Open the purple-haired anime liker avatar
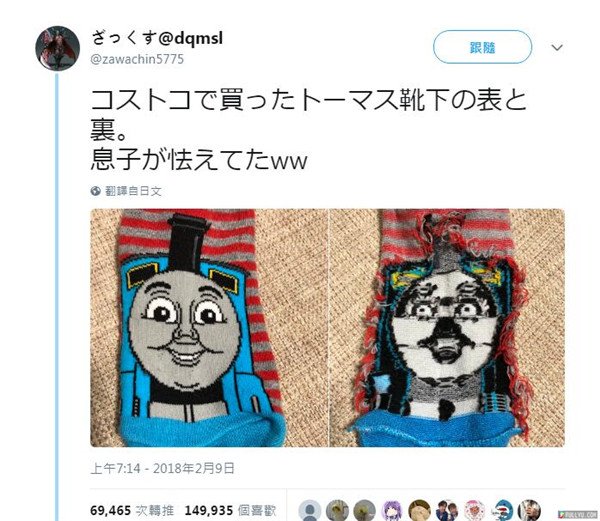 point(393,511)
